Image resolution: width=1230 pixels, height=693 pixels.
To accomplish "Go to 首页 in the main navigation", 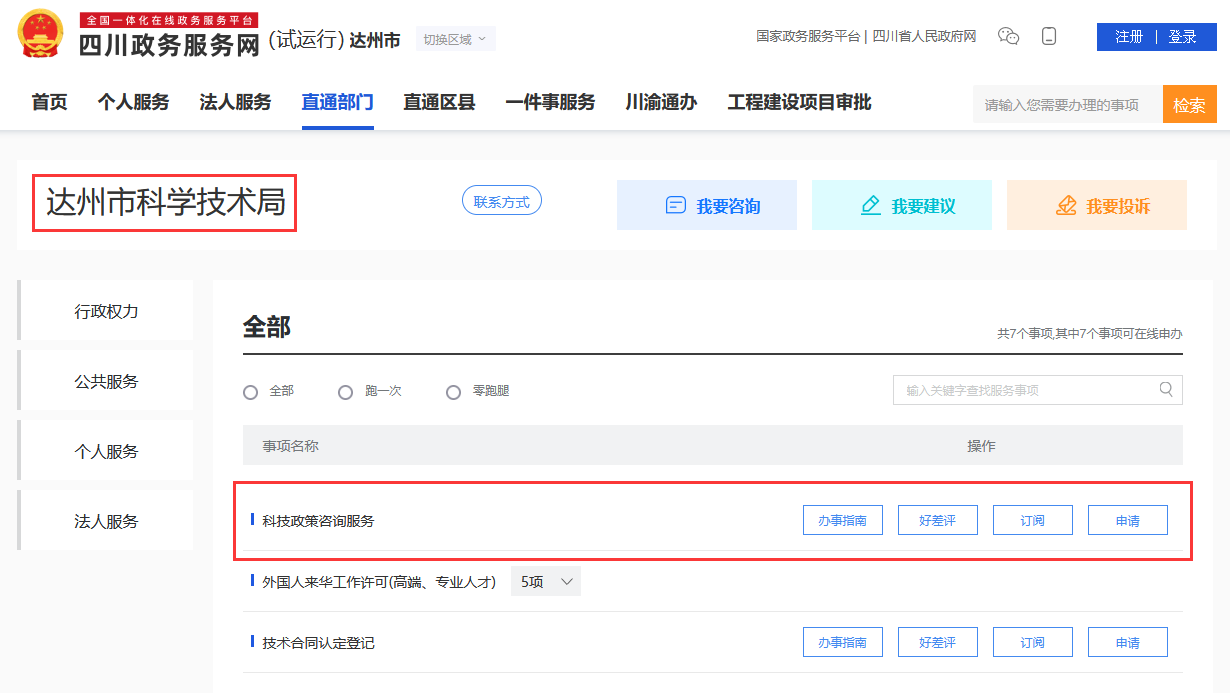I will coord(49,102).
